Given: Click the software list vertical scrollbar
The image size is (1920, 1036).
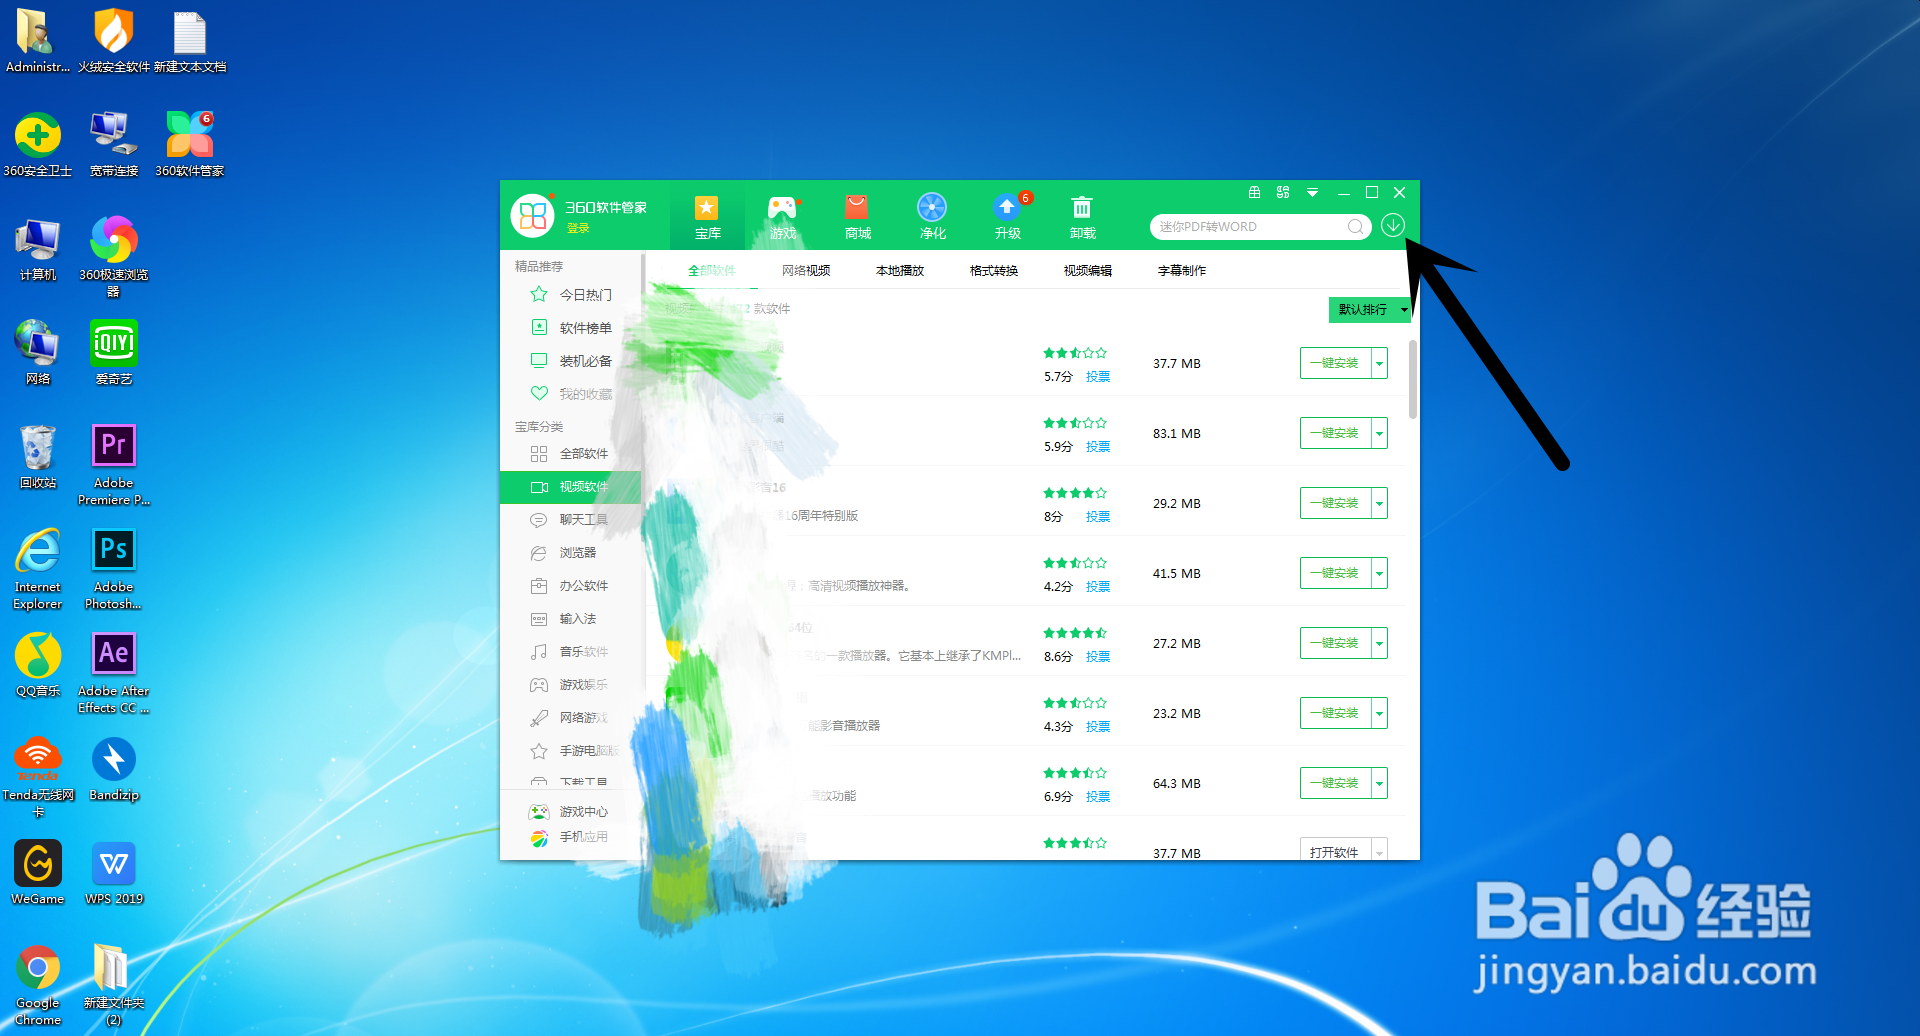Looking at the screenshot, I should point(1413,380).
